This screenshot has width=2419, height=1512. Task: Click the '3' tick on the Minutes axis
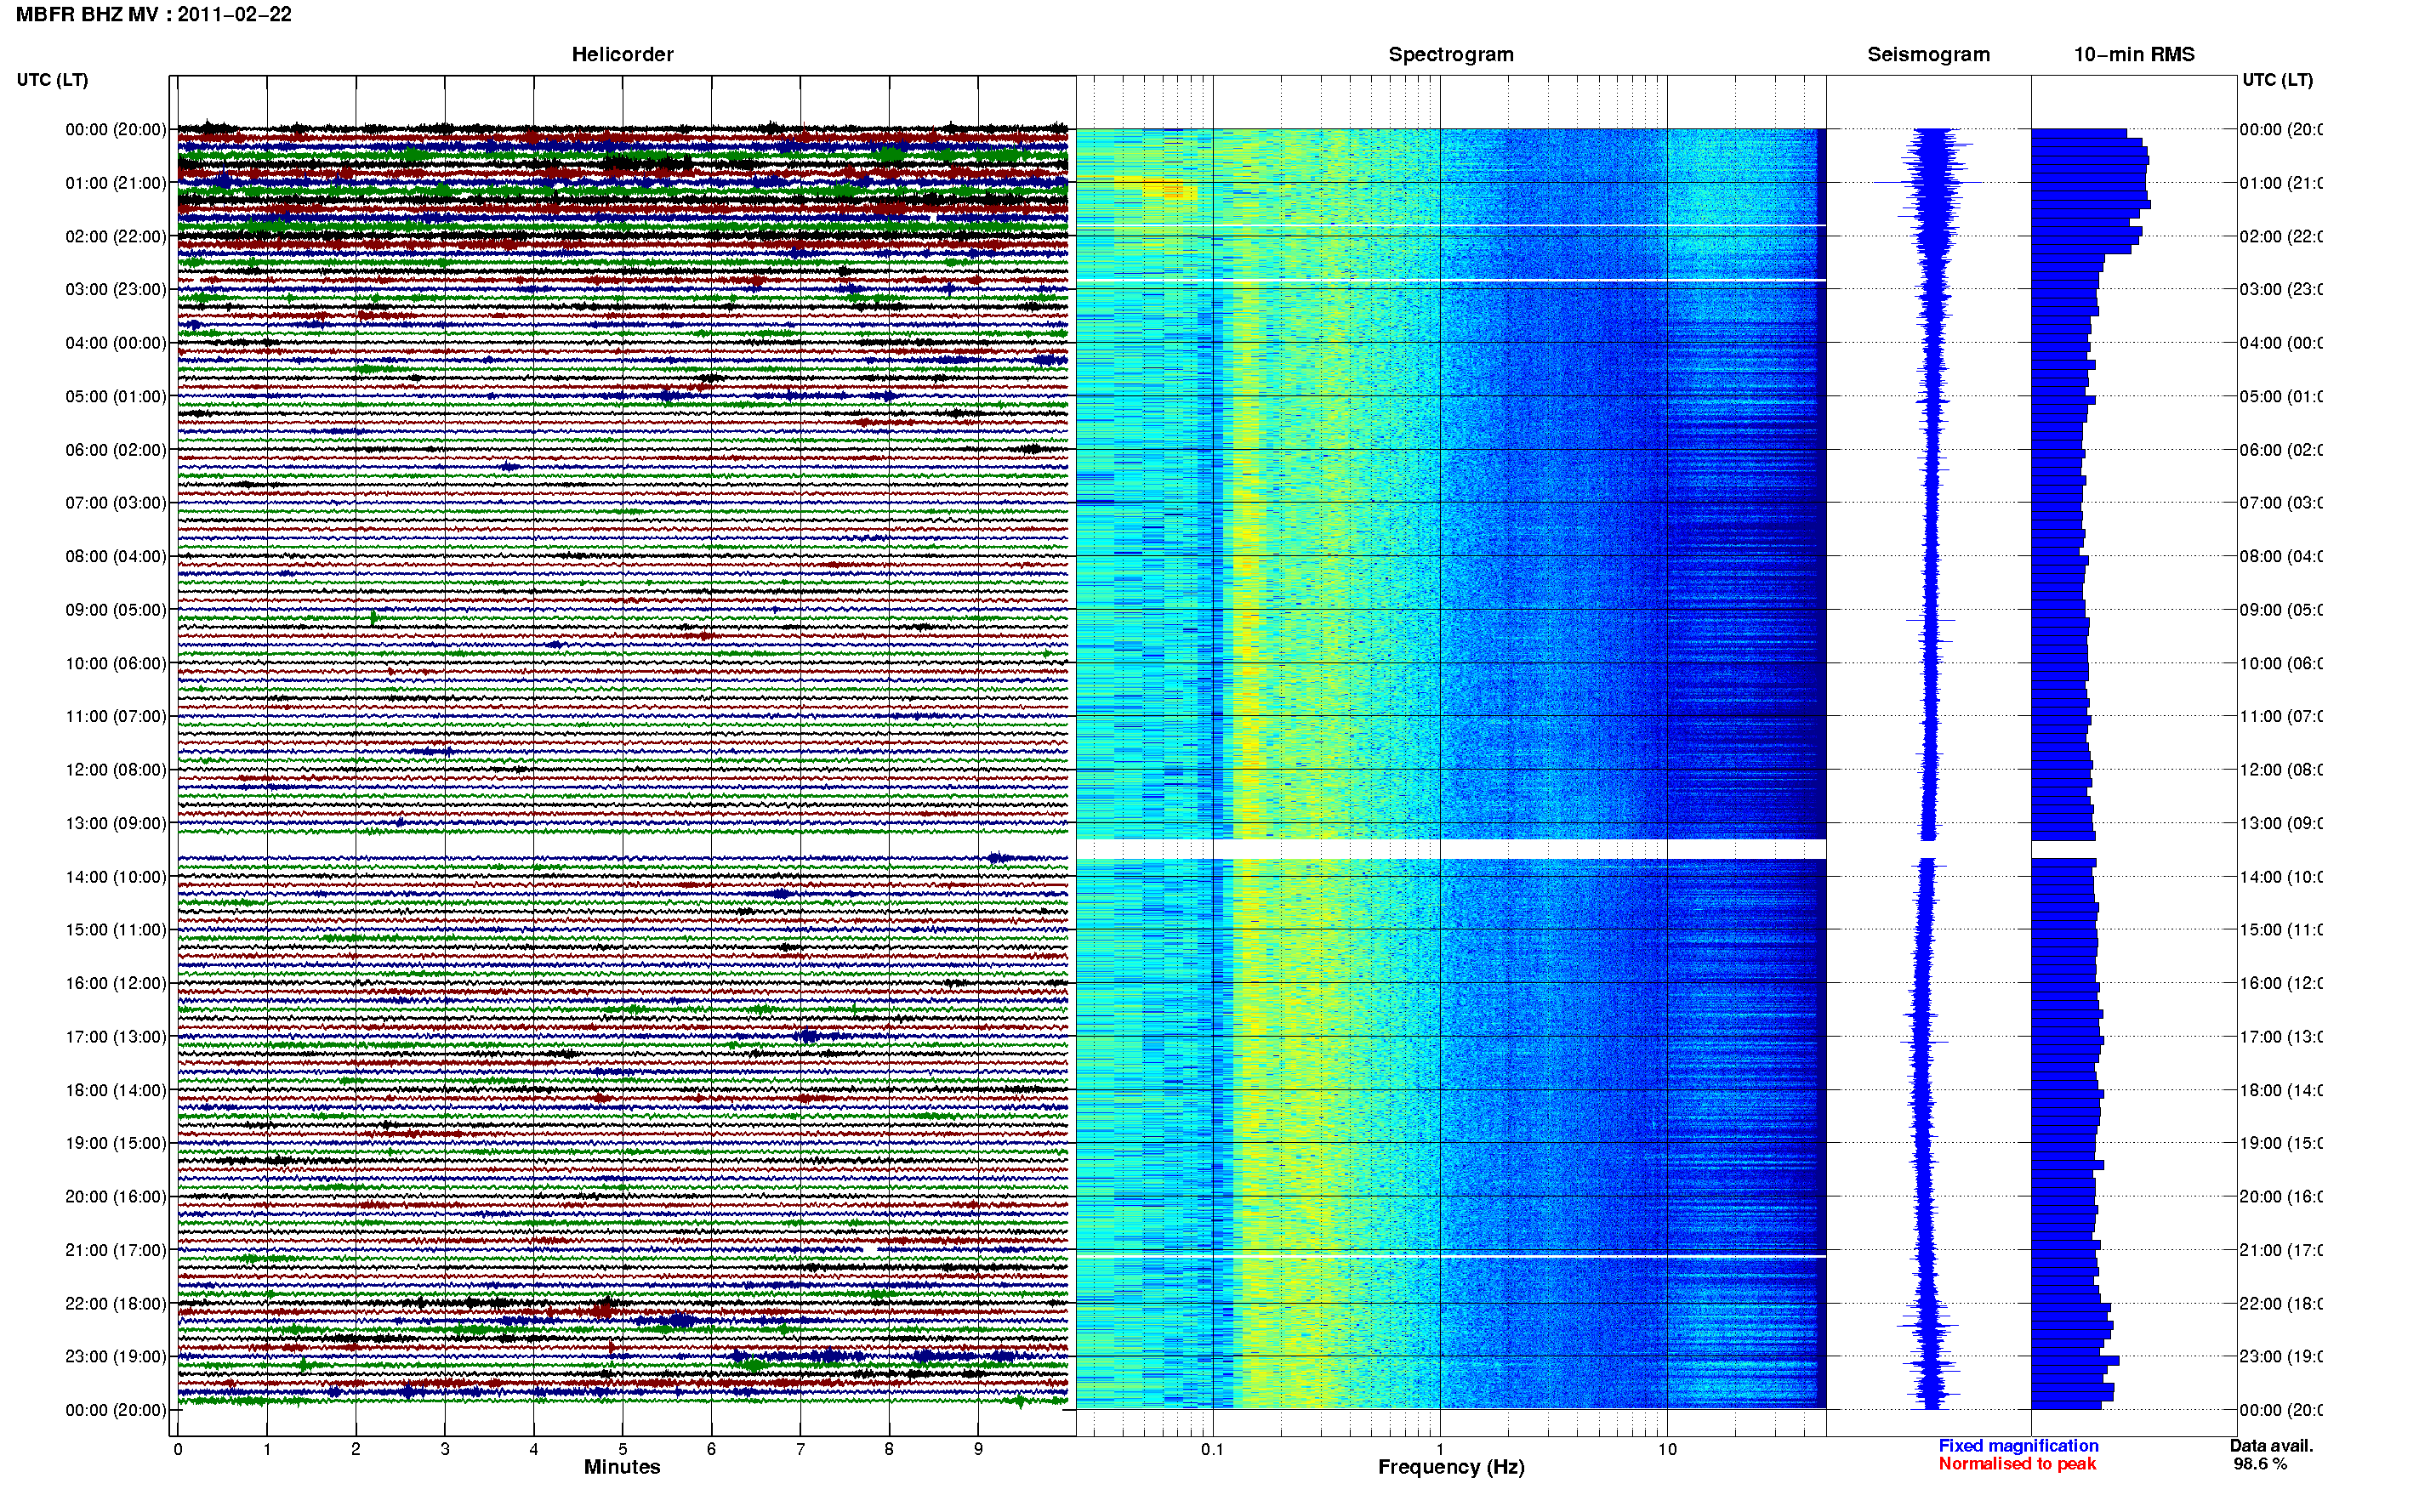[x=445, y=1449]
